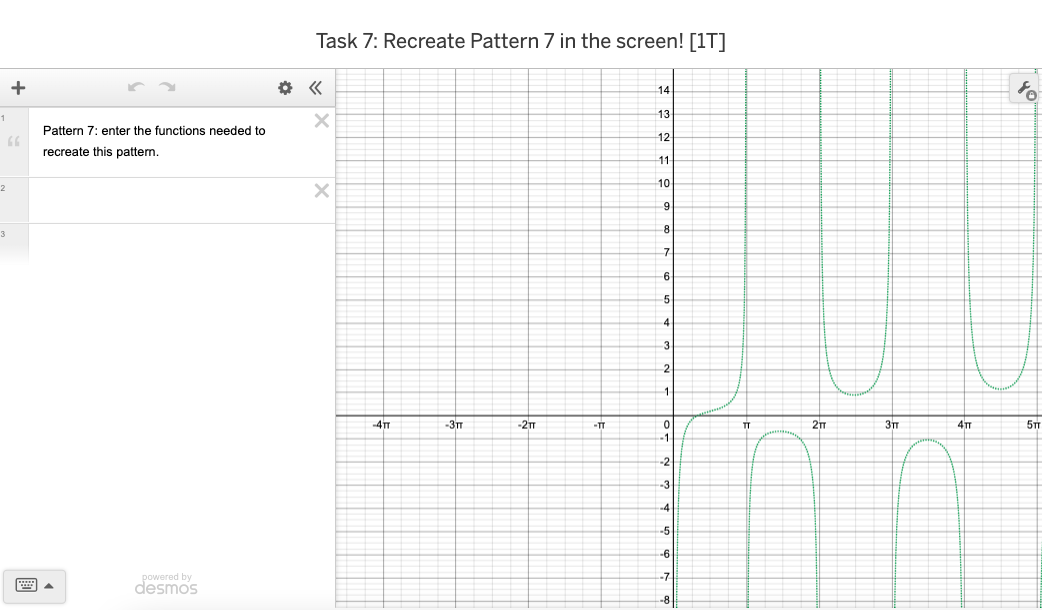Click the 10 y-axis label

coord(664,183)
